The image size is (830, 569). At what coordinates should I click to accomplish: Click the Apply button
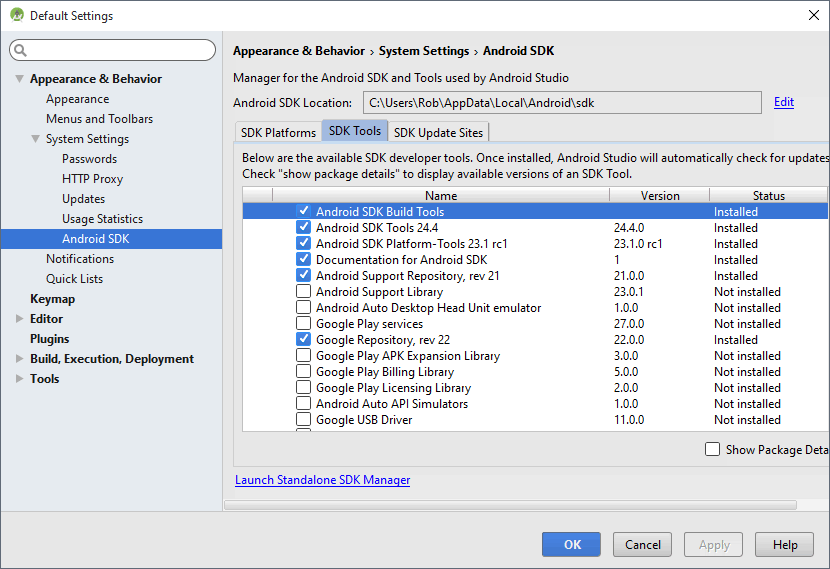click(713, 545)
